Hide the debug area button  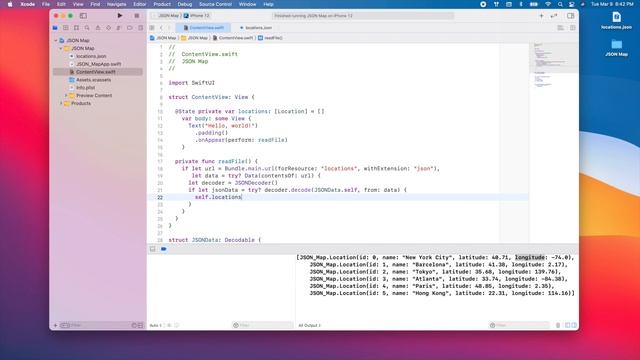(x=153, y=249)
